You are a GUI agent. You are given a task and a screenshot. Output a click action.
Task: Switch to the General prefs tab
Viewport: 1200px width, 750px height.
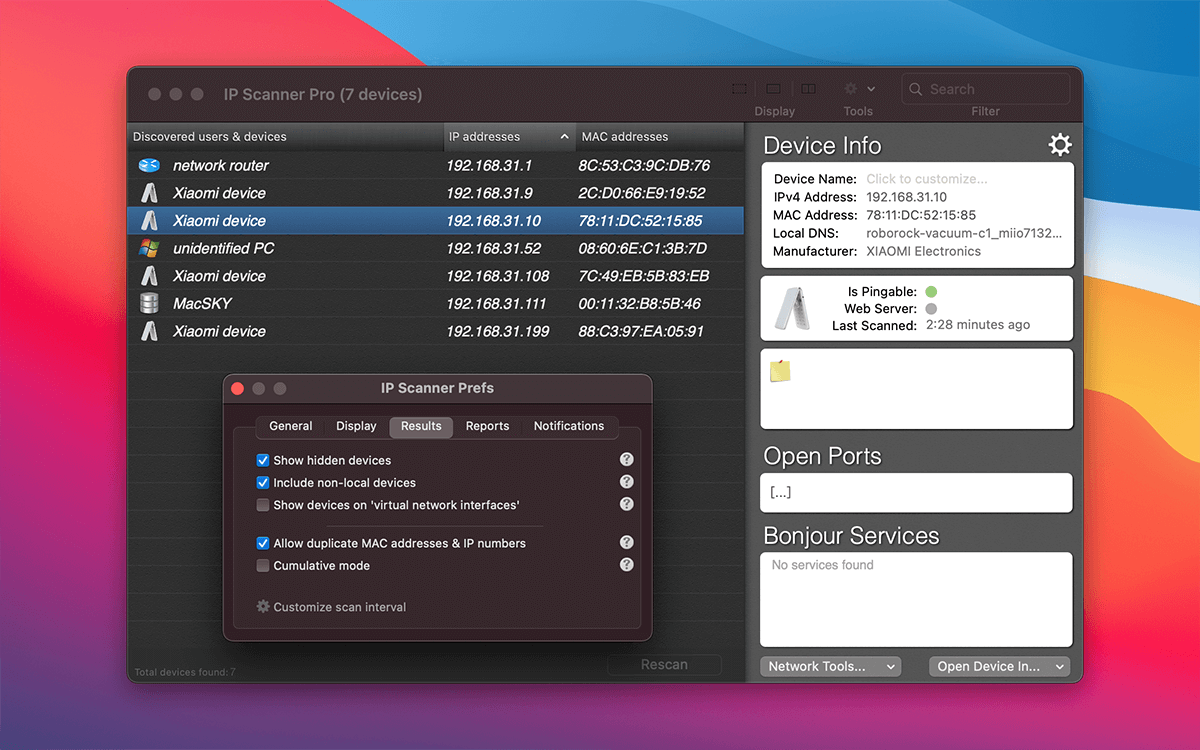(x=291, y=426)
